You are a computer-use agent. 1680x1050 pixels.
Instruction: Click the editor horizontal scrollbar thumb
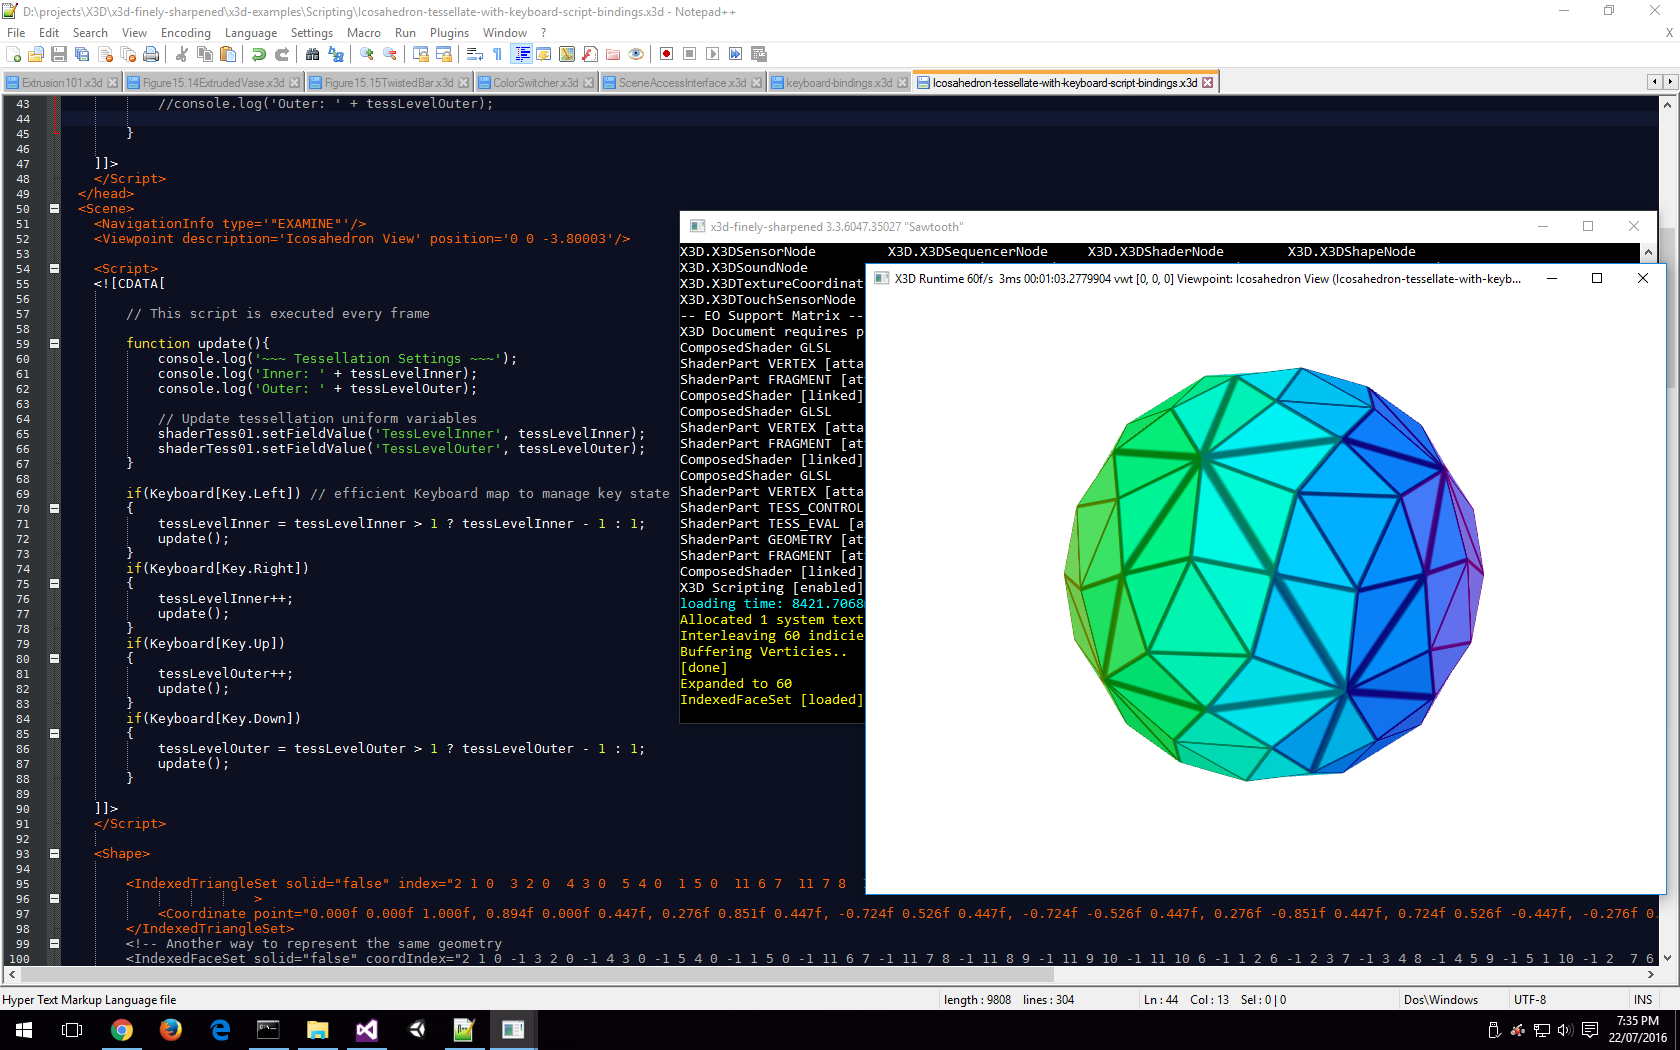[x=535, y=975]
